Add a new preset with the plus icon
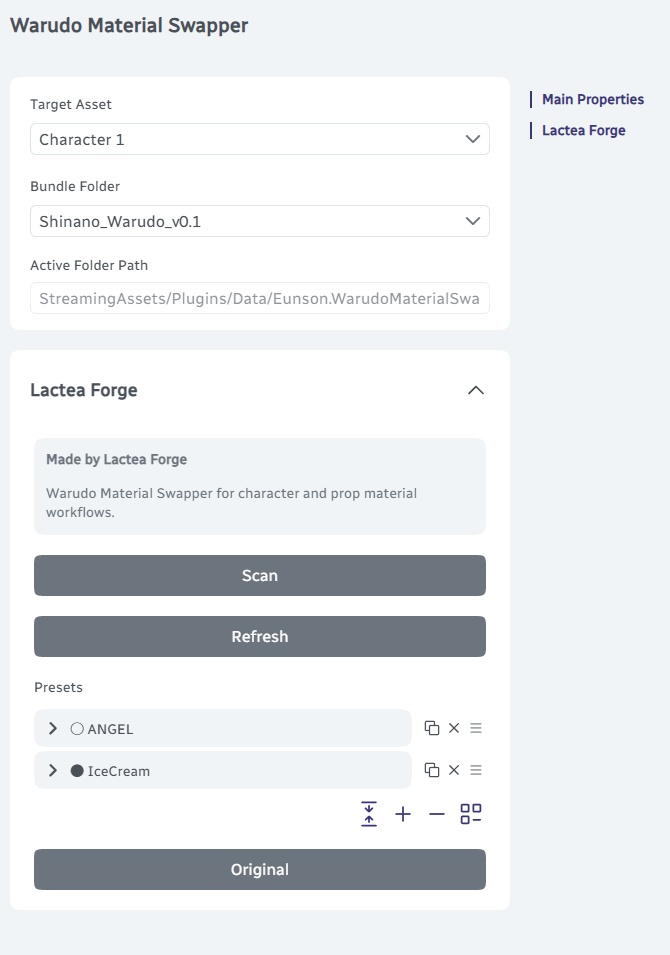The height and width of the screenshot is (955, 670). (x=403, y=814)
